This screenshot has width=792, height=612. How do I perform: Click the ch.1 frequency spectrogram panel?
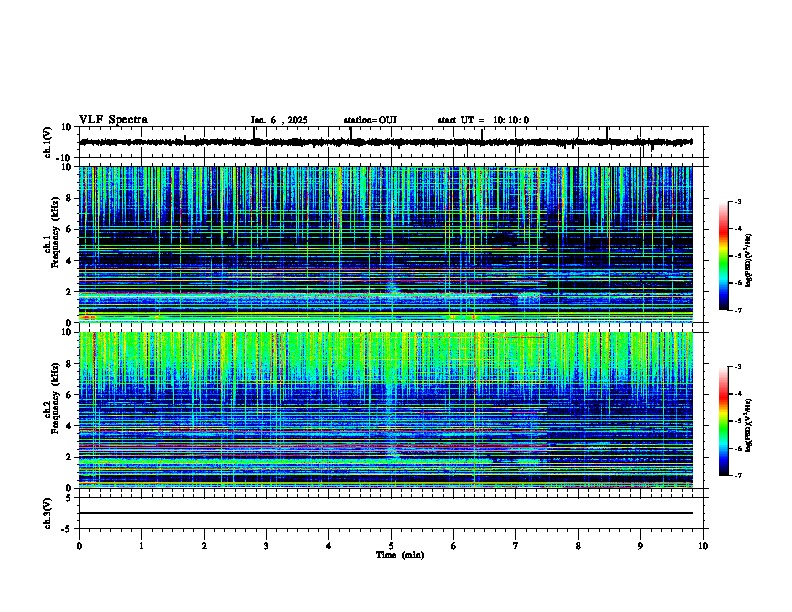(386, 244)
